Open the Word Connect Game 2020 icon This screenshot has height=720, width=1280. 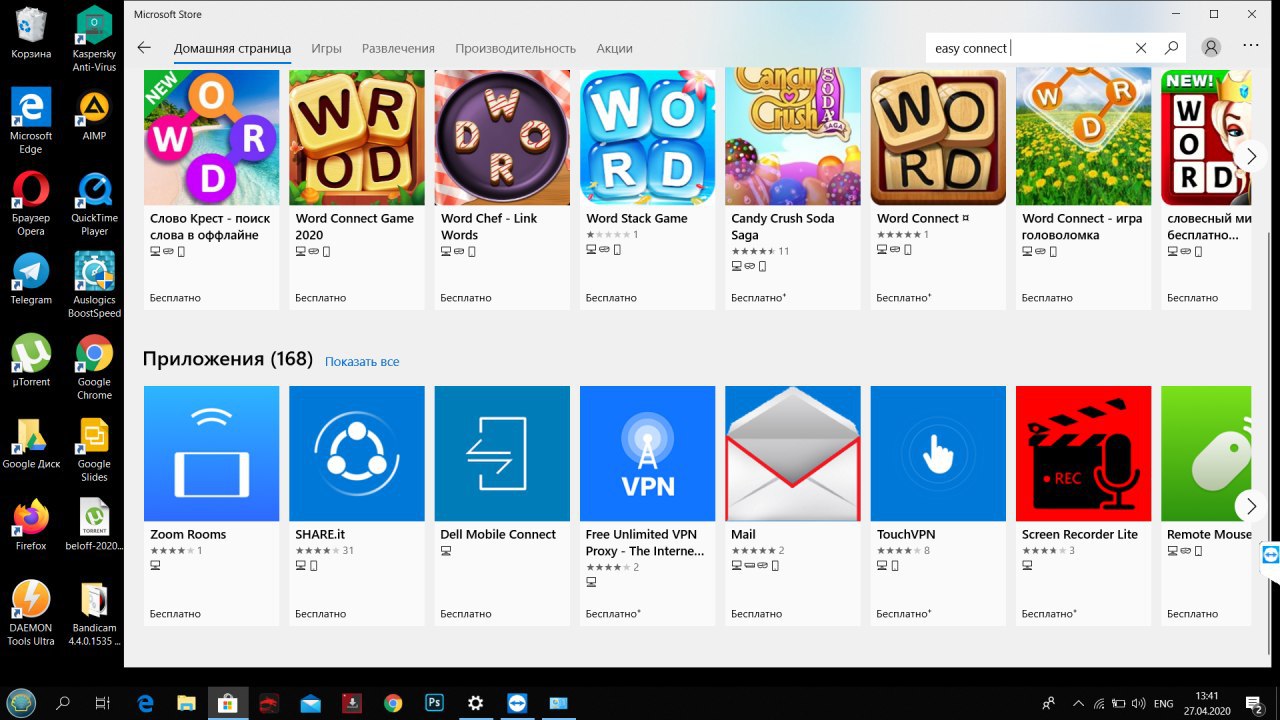point(356,137)
